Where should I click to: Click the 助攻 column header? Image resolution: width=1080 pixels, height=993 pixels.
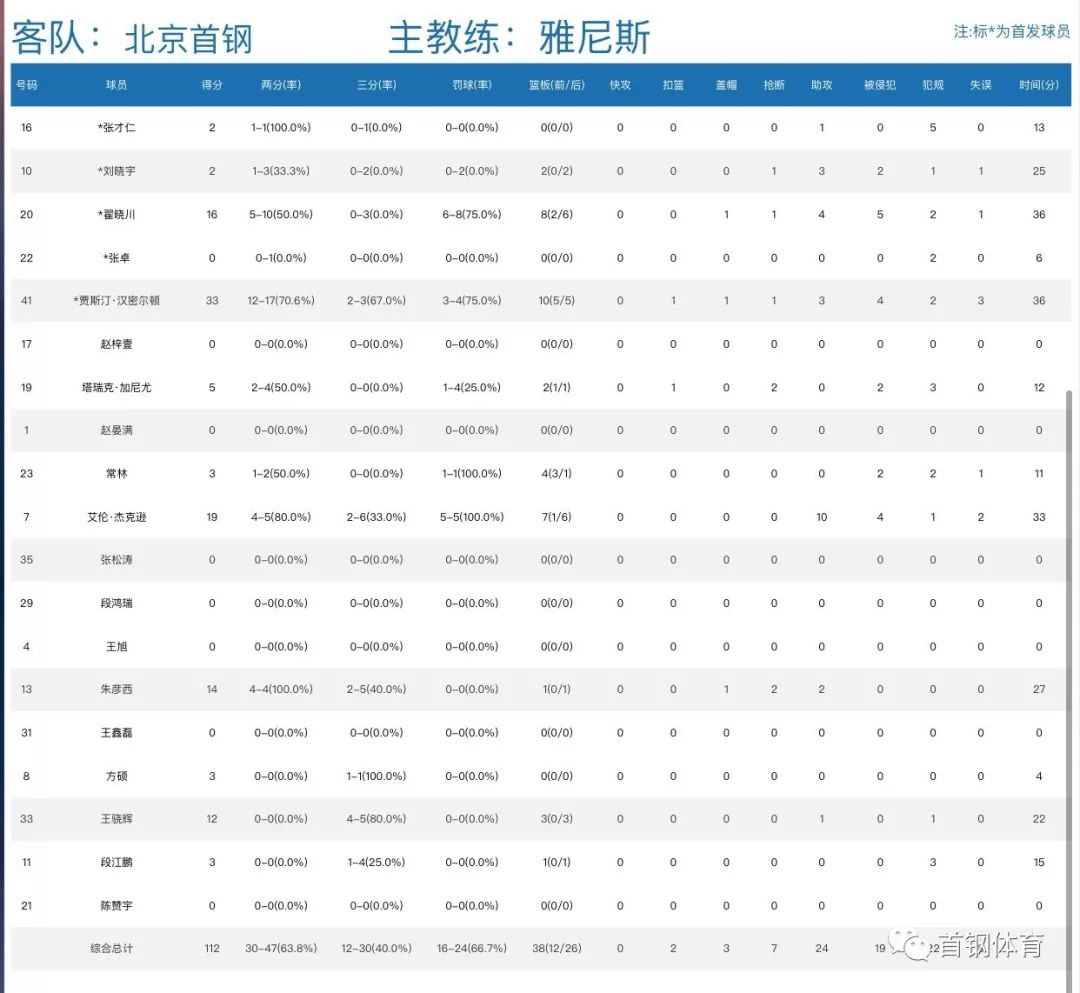pos(822,85)
